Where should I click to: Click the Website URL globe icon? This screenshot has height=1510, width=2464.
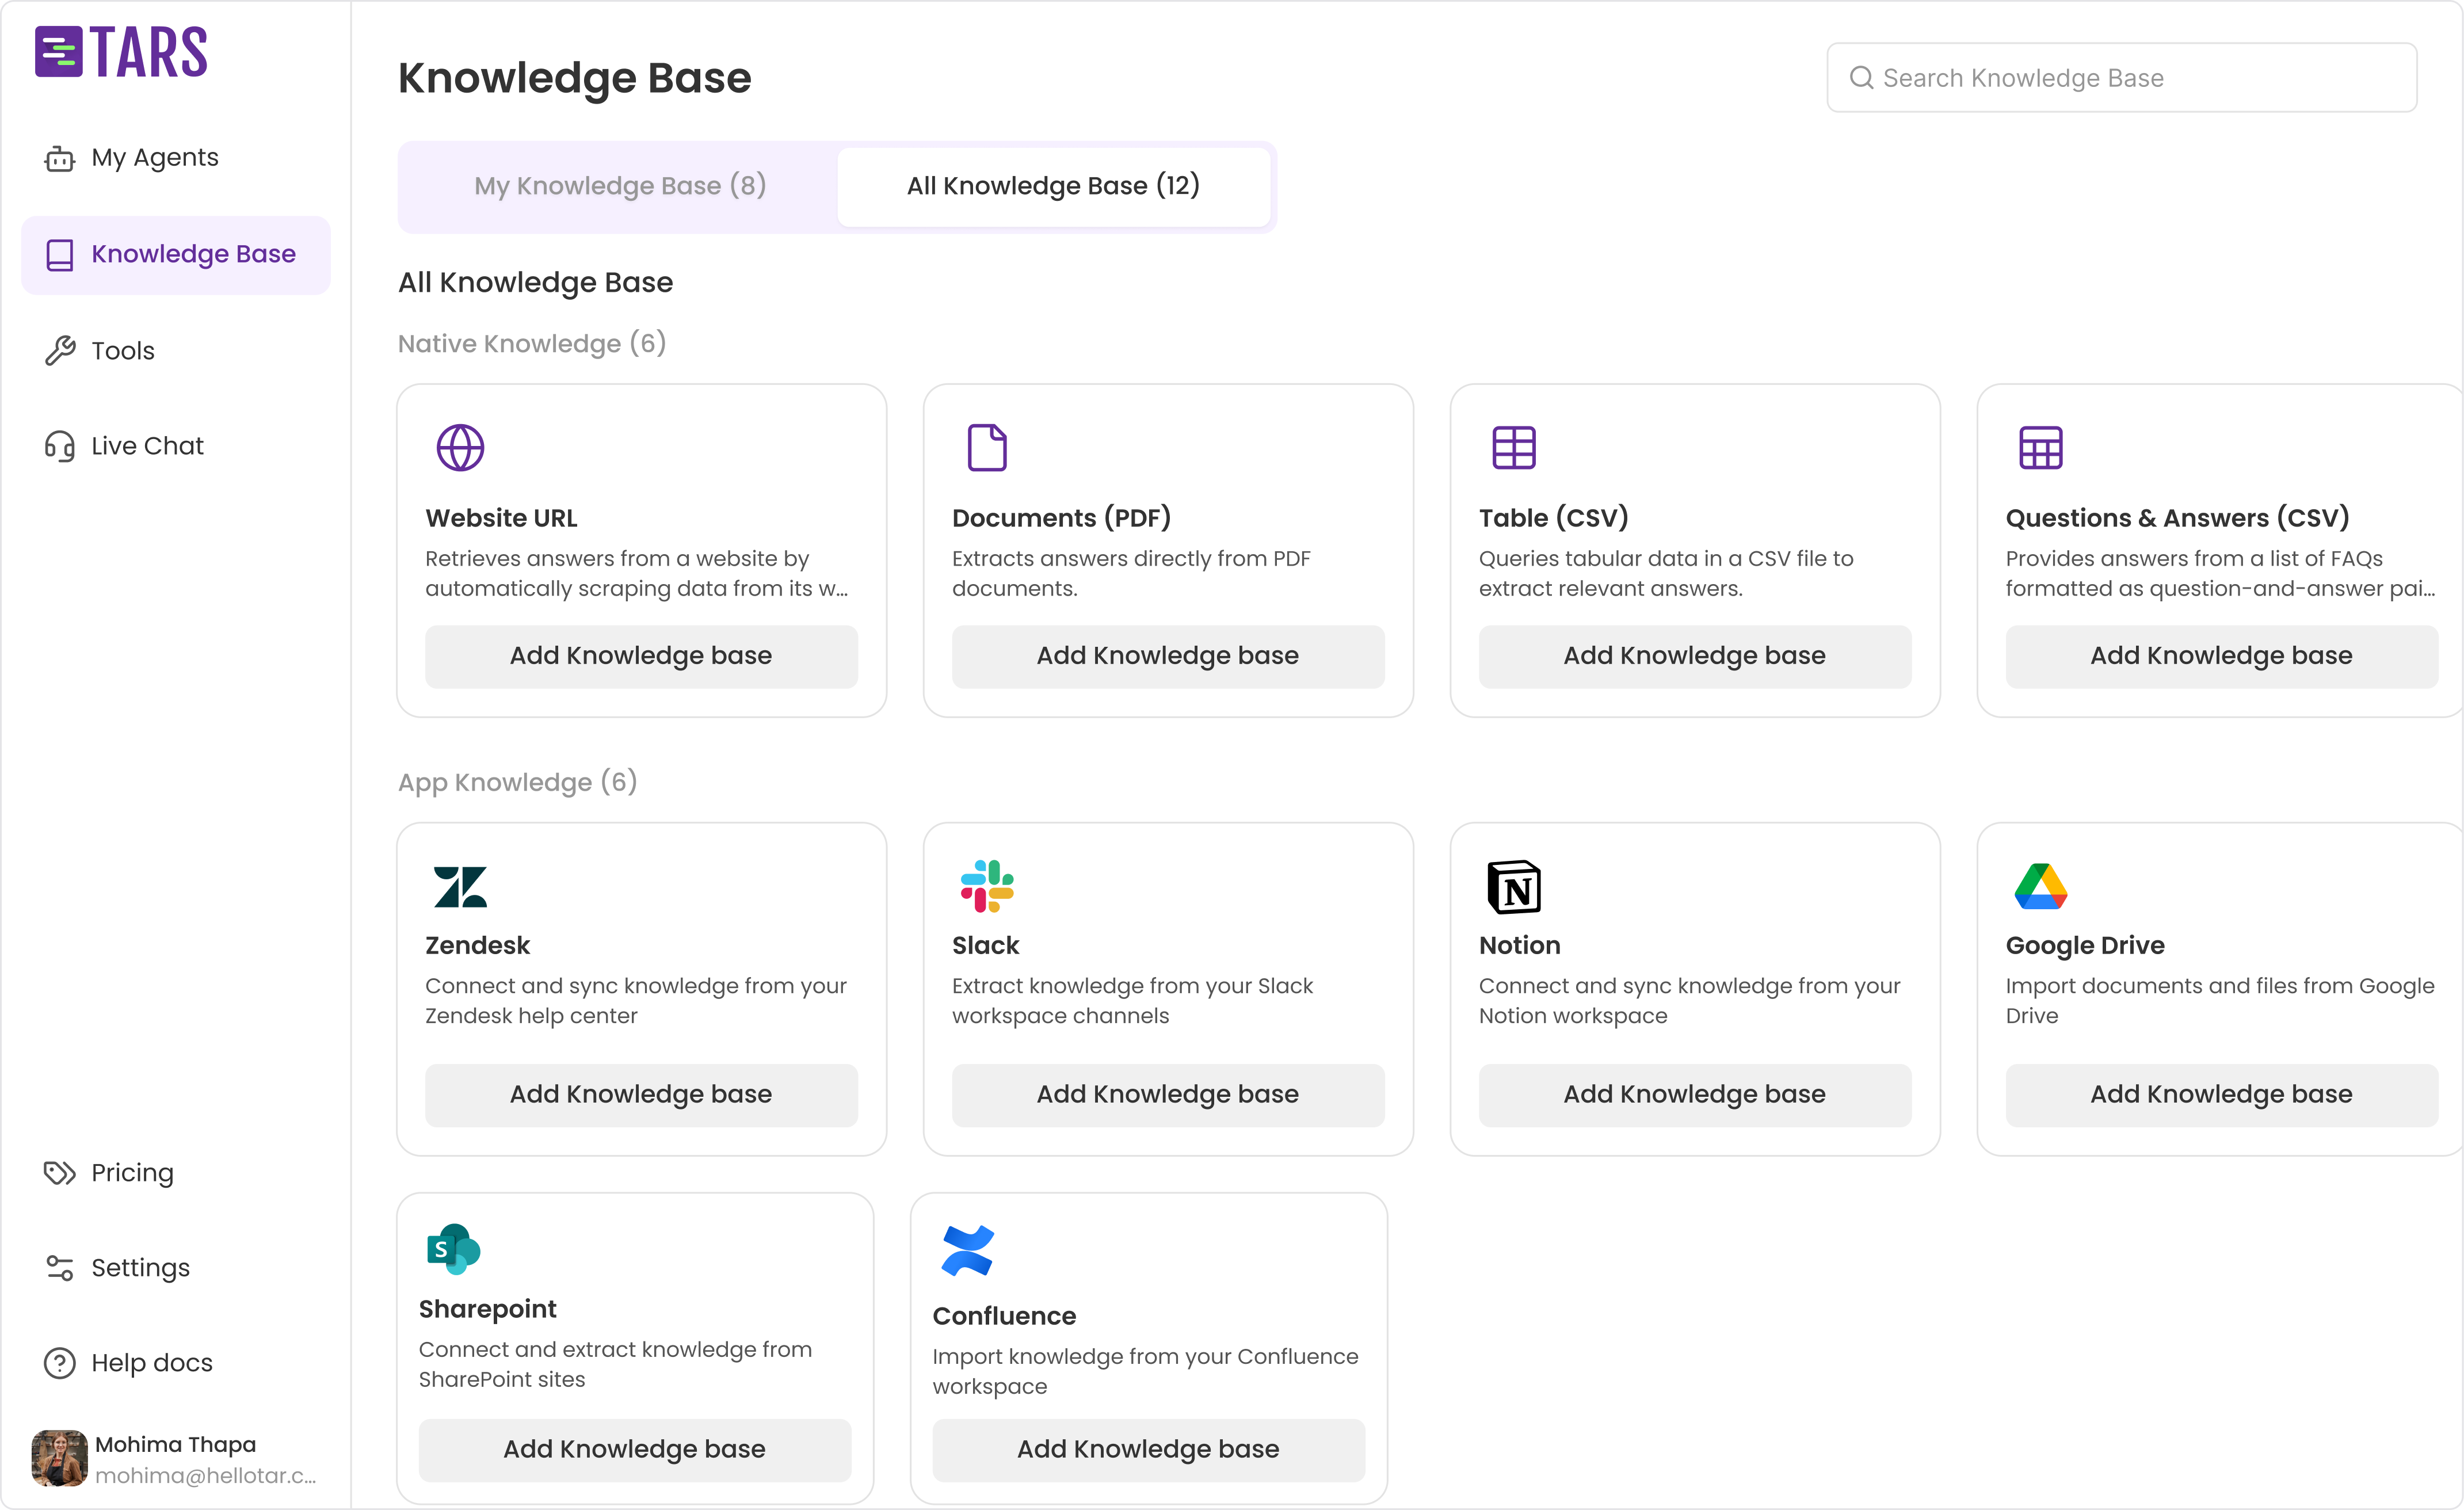[x=460, y=447]
